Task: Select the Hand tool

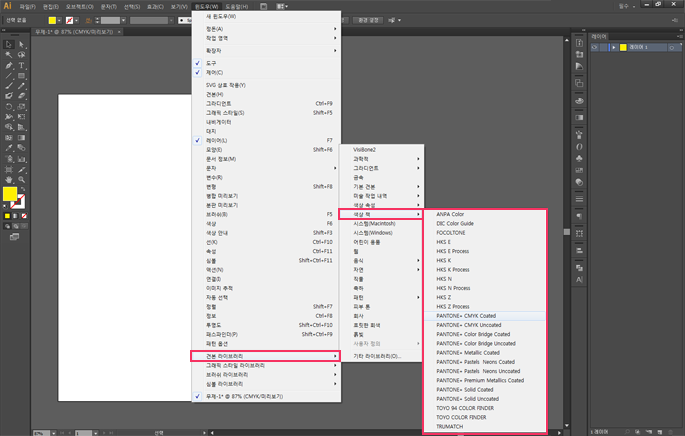Action: (x=8, y=180)
